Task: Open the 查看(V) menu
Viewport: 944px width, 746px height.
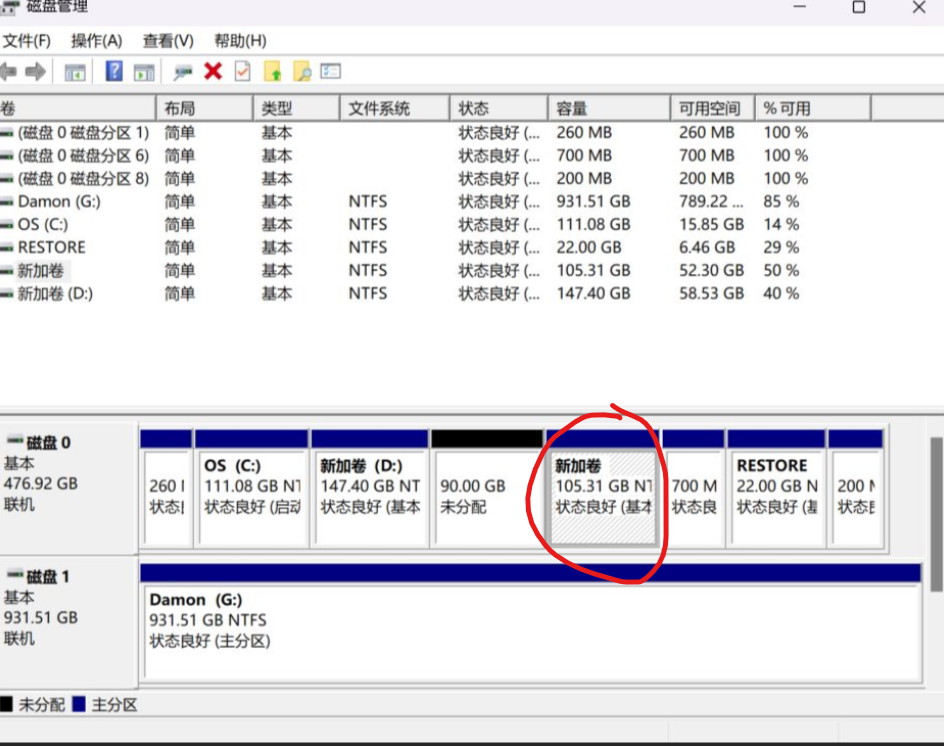Action: [x=168, y=41]
